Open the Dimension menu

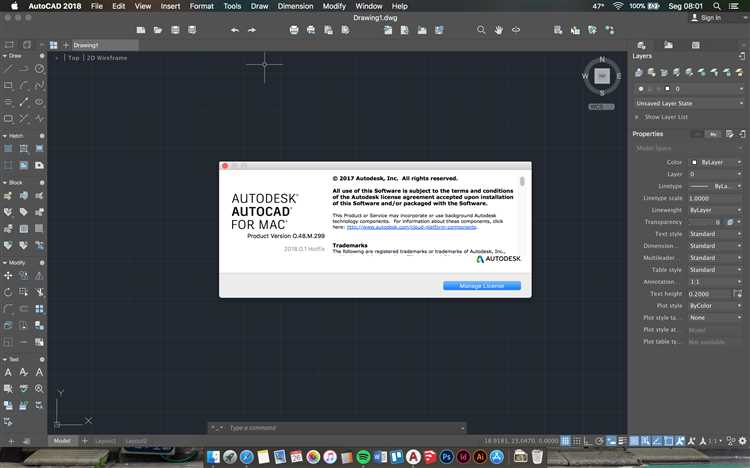(x=296, y=6)
